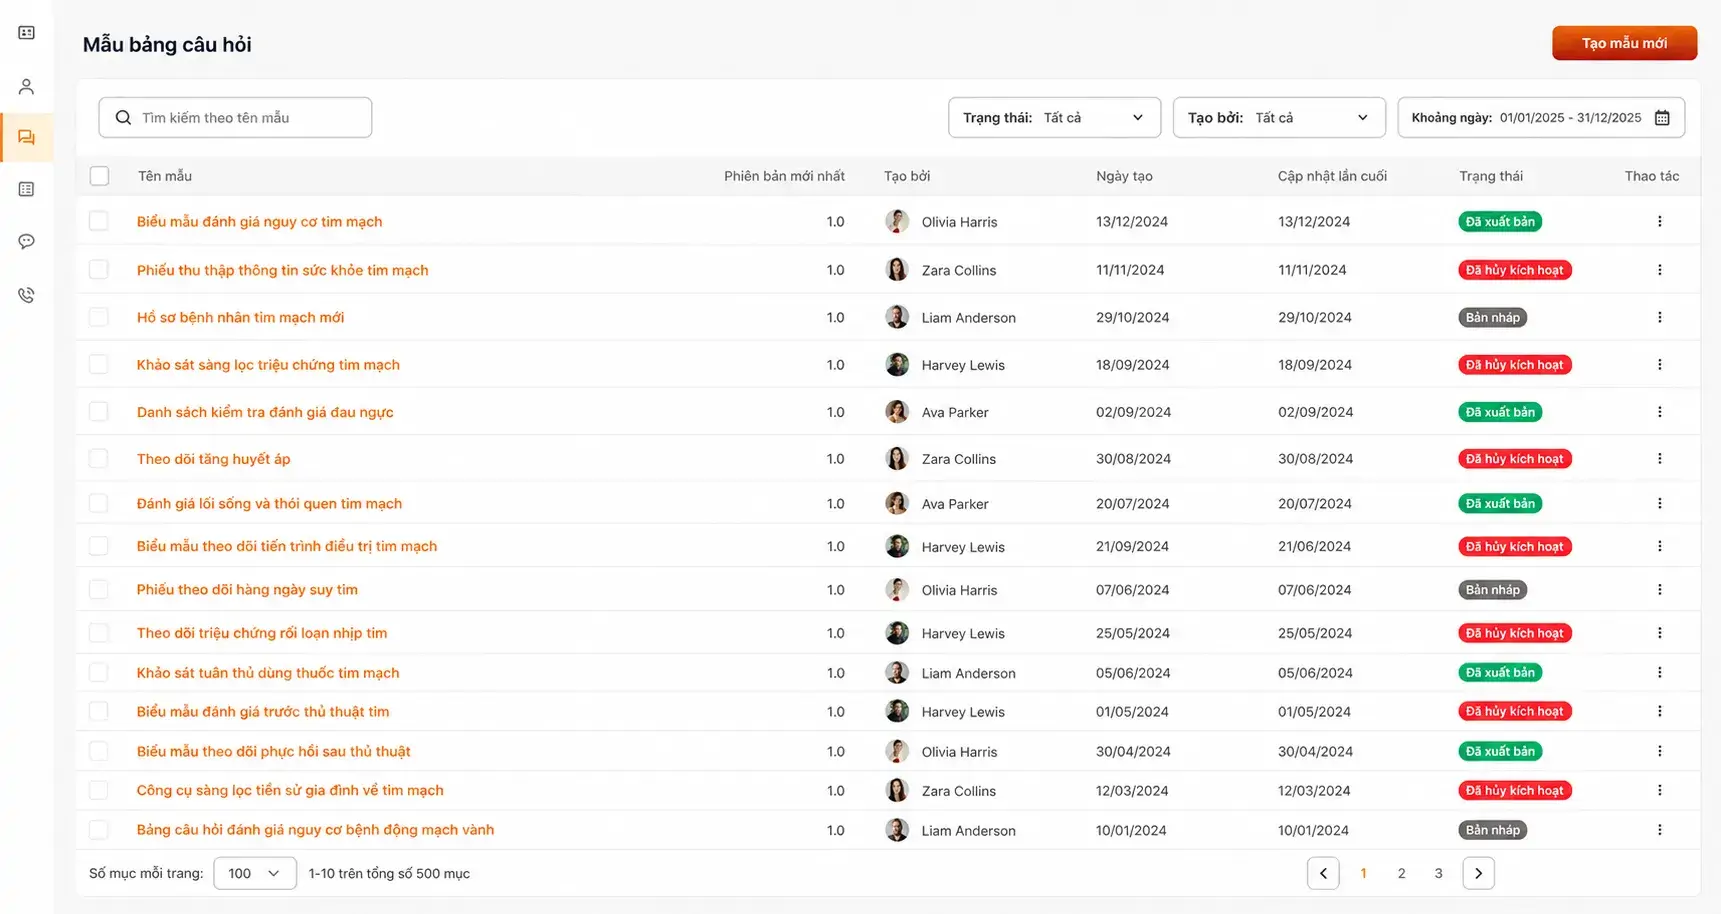This screenshot has width=1721, height=914.
Task: Focus the Tìm kiếm theo tên mẫu search field
Action: (235, 118)
